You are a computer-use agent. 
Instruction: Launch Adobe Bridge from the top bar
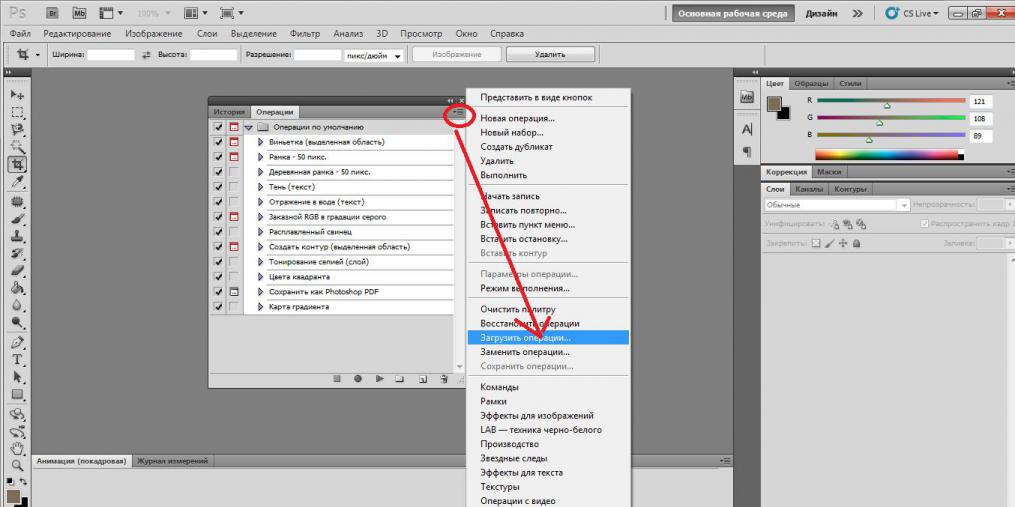(54, 12)
